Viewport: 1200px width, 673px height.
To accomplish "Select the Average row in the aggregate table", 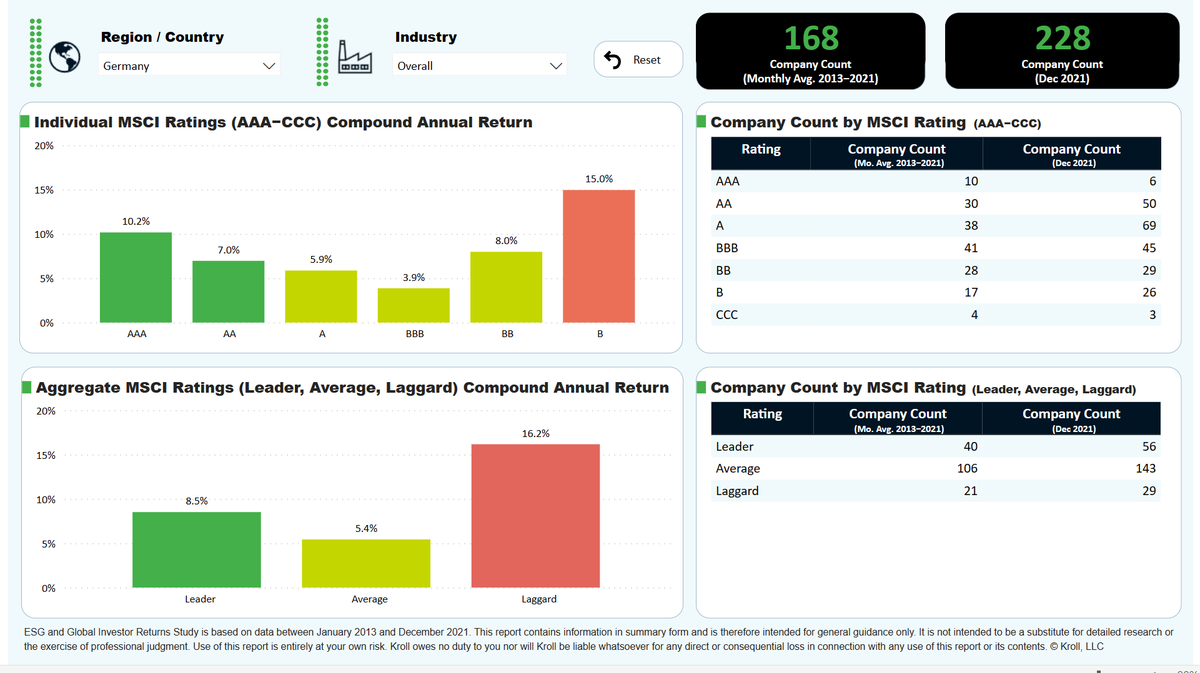I will pos(936,469).
